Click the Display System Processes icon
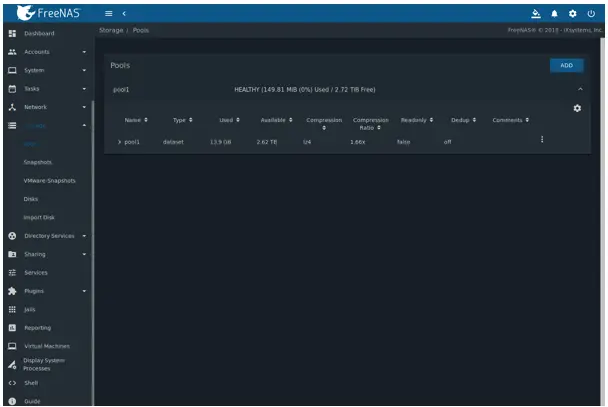The width and height of the screenshot is (608, 407). tap(12, 364)
